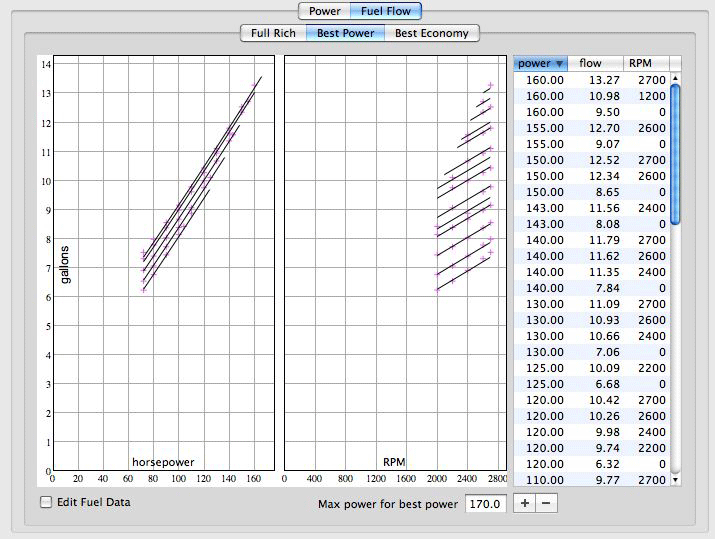Select the row with flow 7.06
This screenshot has width=715, height=539.
592,352
